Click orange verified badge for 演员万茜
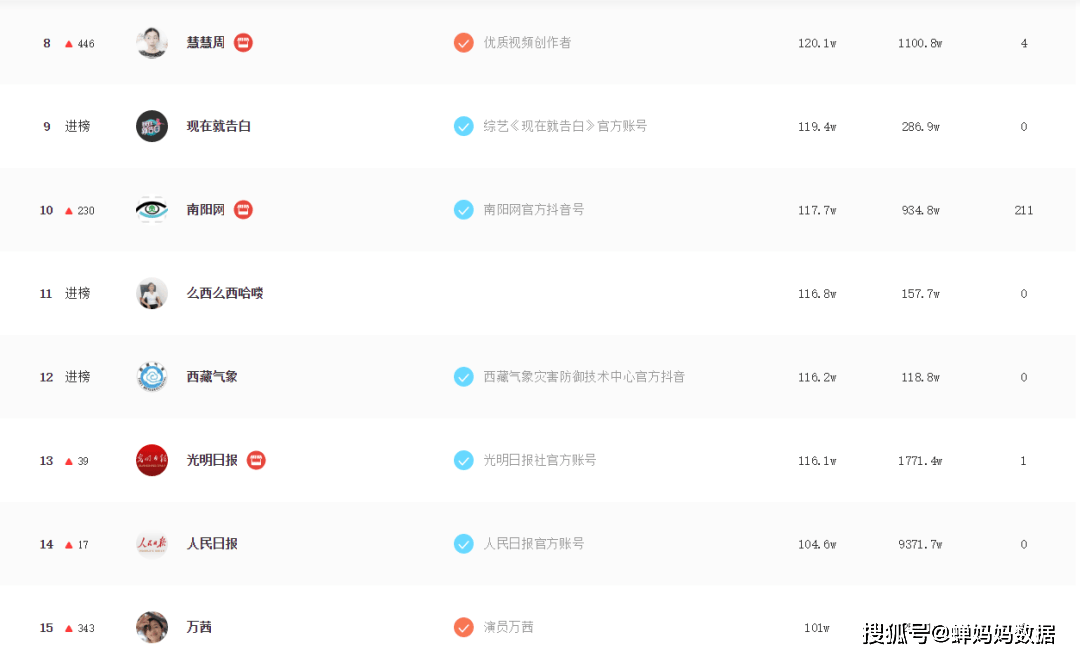The image size is (1080, 657). pyautogui.click(x=463, y=627)
